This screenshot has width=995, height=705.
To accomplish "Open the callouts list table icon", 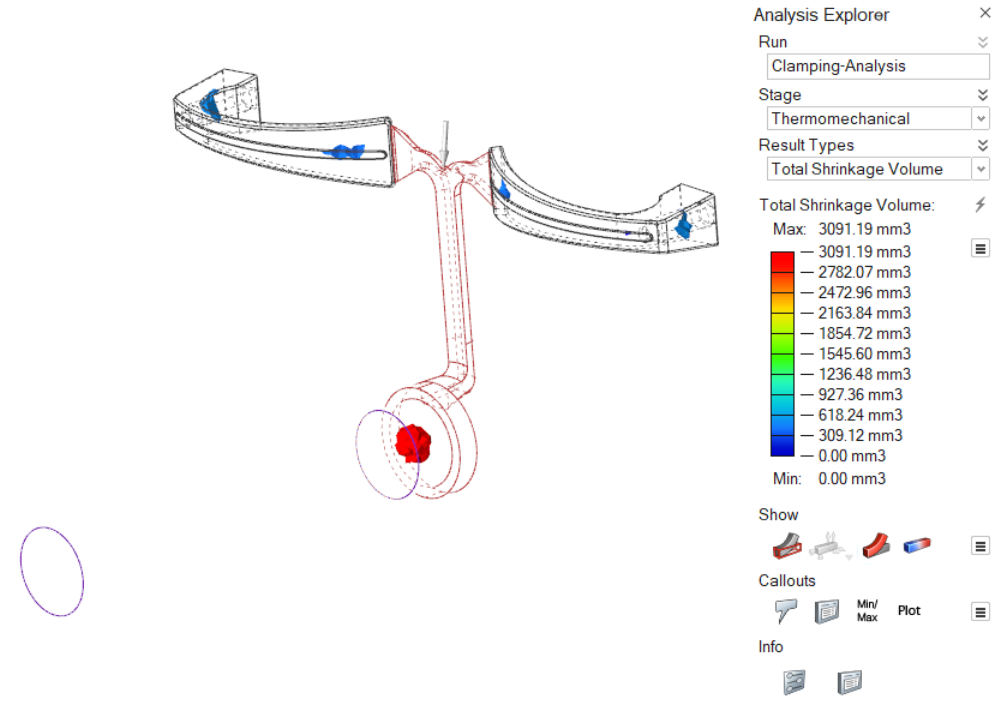I will point(826,611).
